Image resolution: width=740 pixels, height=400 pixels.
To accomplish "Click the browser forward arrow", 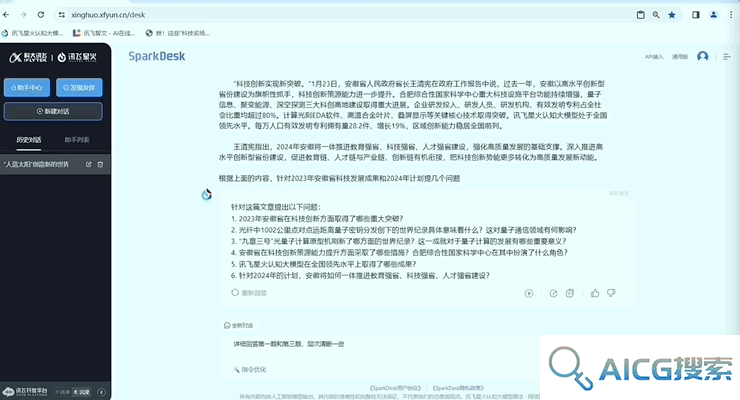I will (23, 15).
